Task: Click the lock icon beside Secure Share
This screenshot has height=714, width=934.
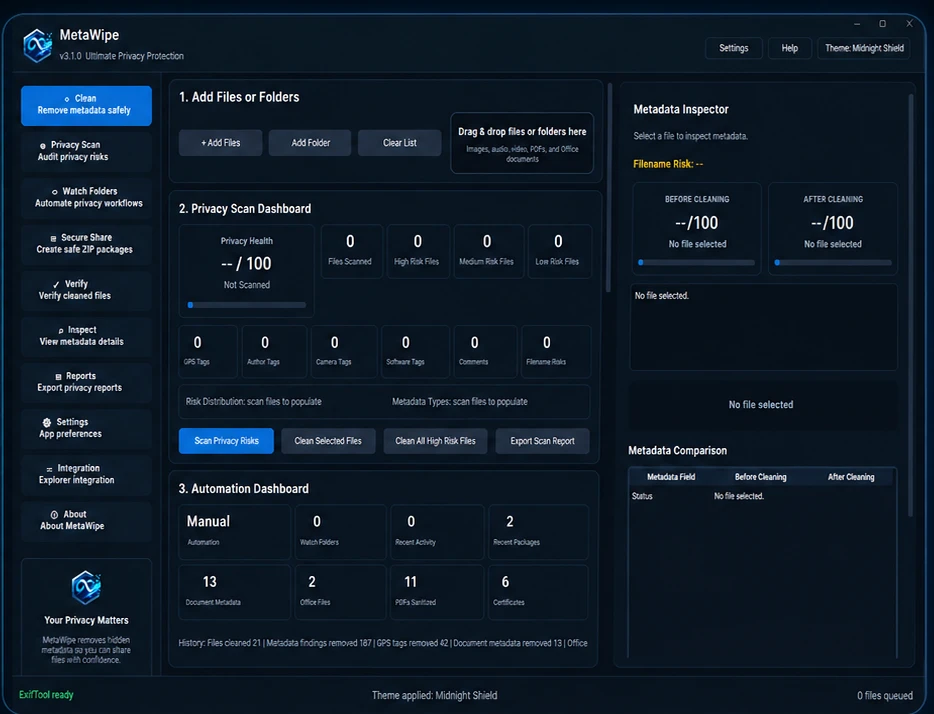Action: click(x=54, y=238)
